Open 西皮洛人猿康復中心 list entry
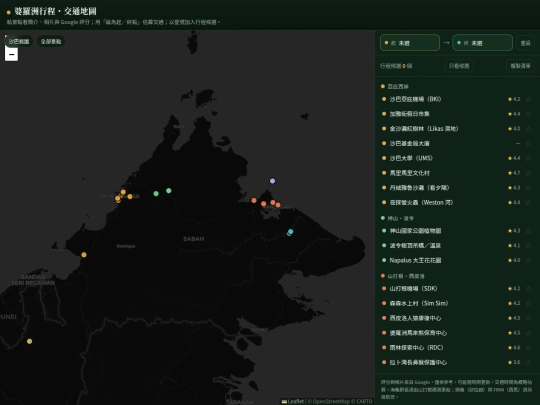 coord(456,318)
